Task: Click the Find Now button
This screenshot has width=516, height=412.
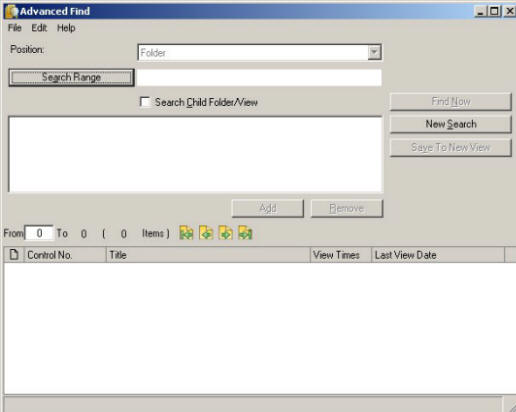Action: point(451,101)
